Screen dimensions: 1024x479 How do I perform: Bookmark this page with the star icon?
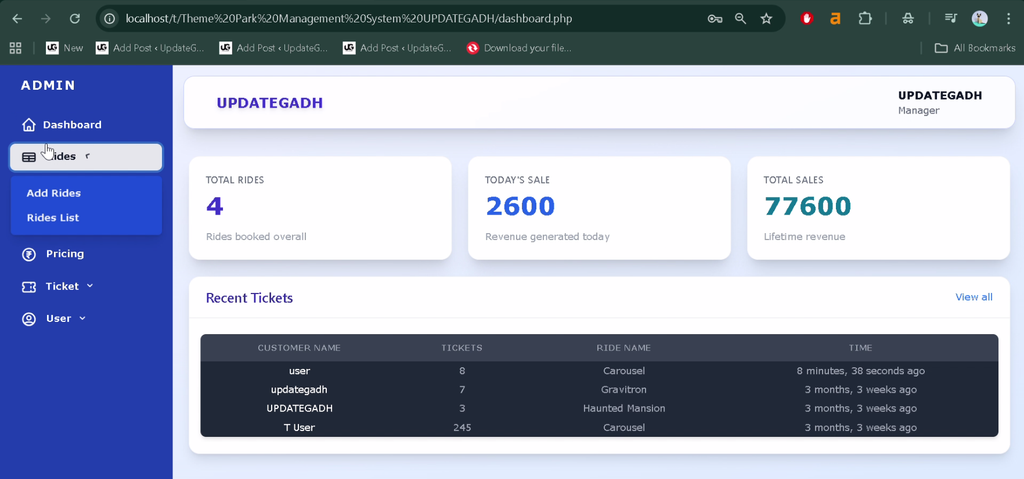(x=766, y=19)
